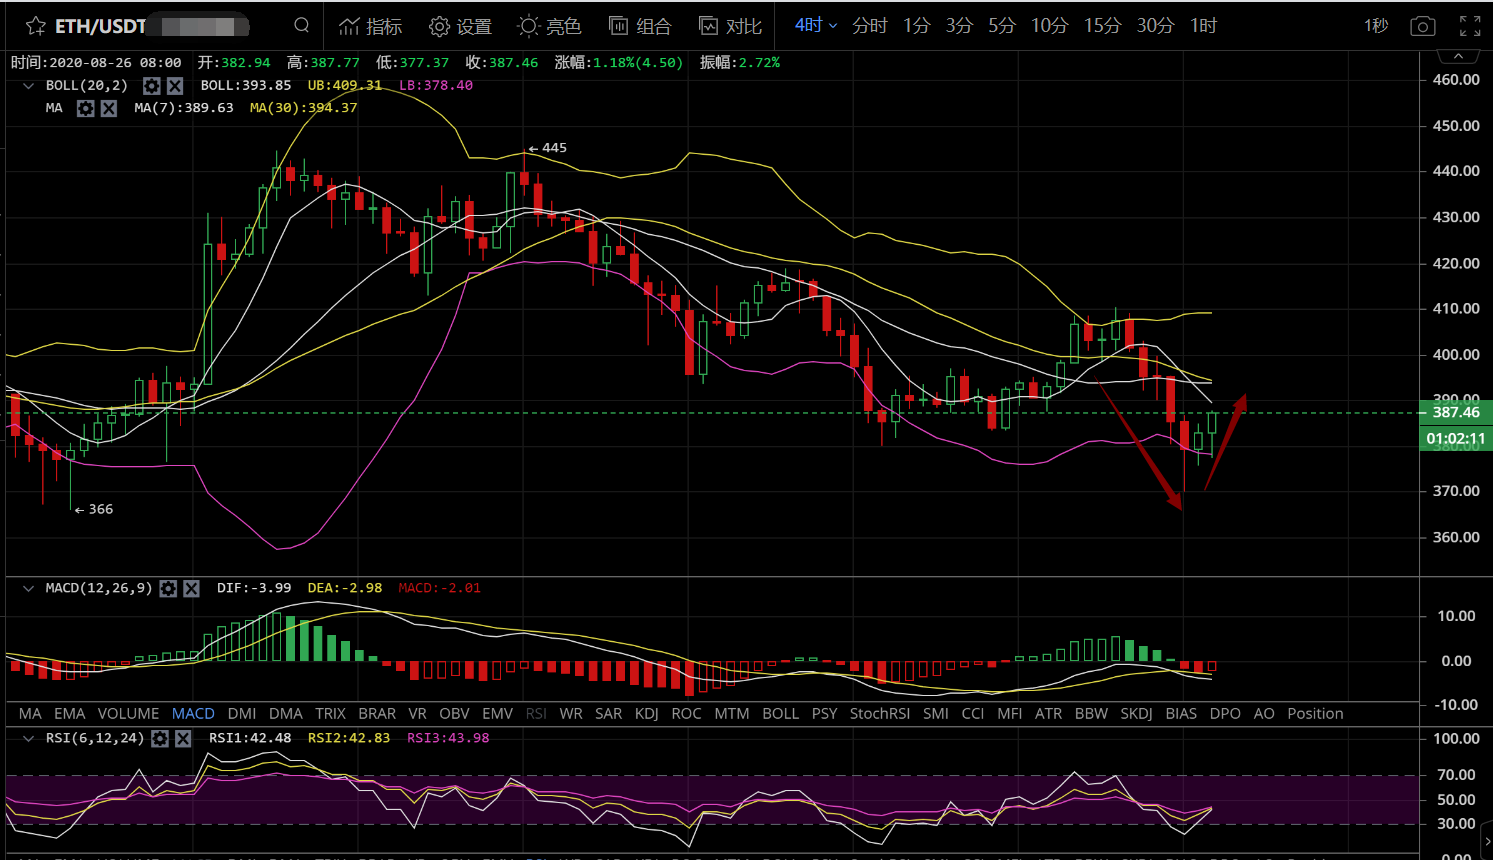Enter fullscreen mode using expand icon
Image resolution: width=1493 pixels, height=860 pixels.
[x=1470, y=26]
